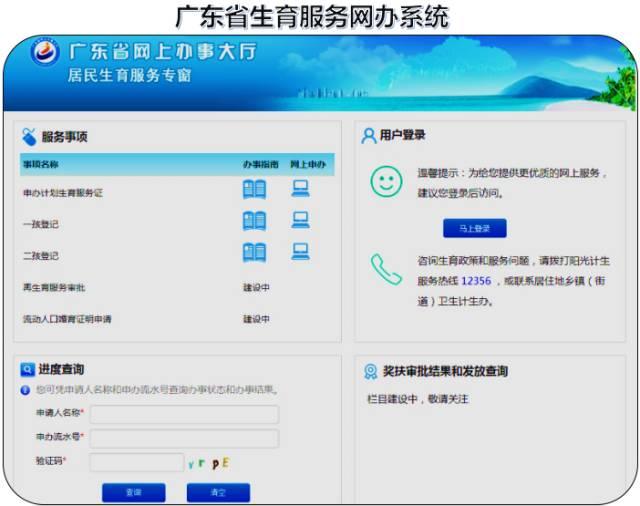Focus the 验证码 captcha input field
640x506 pixels.
137,462
